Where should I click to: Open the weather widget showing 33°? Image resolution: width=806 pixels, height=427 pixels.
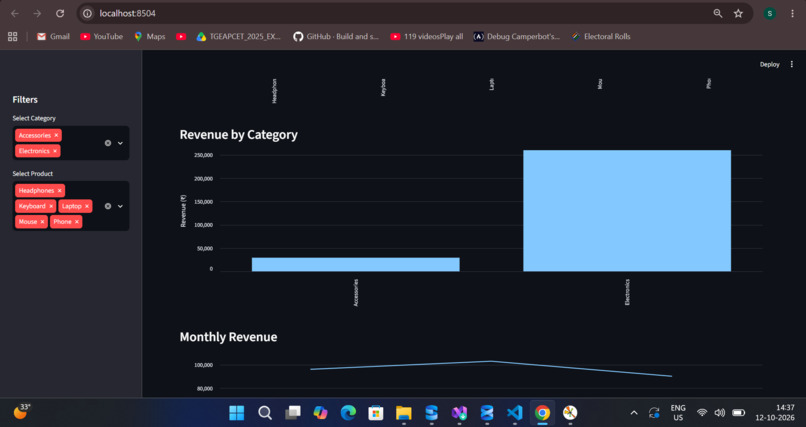coord(22,412)
